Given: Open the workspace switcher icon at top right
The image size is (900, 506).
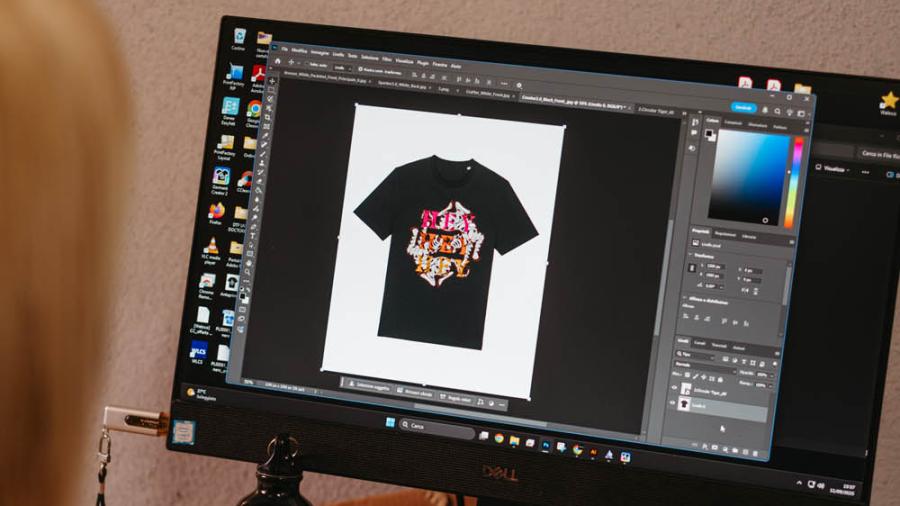Looking at the screenshot, I should pyautogui.click(x=801, y=114).
